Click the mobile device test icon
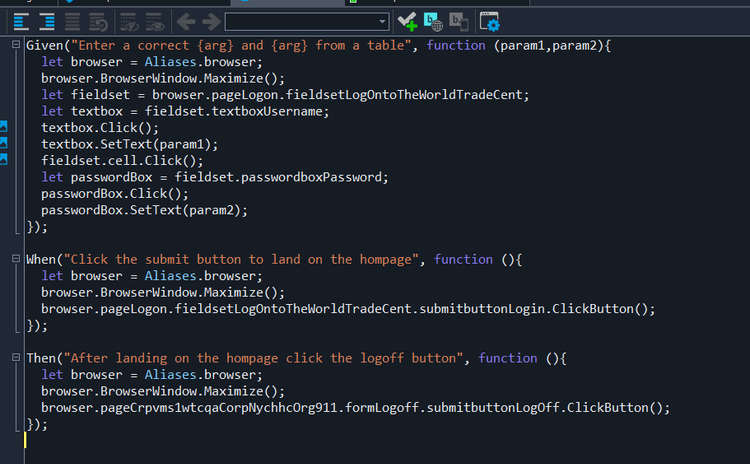Viewport: 750px width, 464px height. click(459, 22)
